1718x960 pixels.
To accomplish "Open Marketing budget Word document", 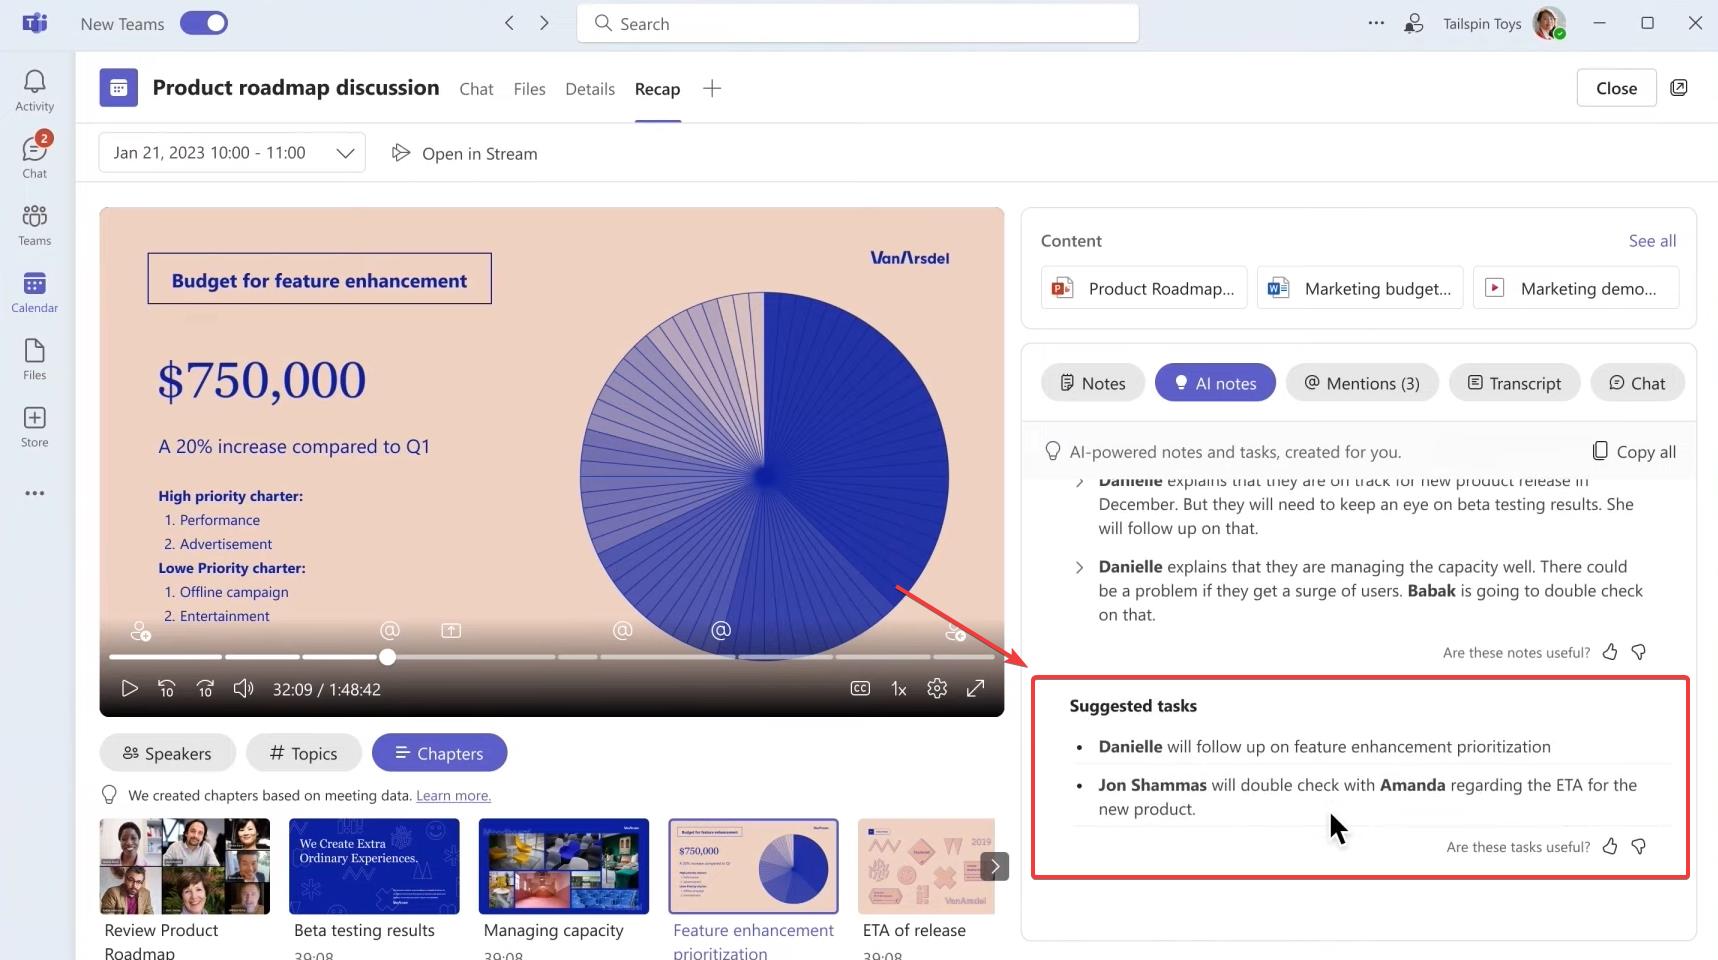I will coord(1360,288).
